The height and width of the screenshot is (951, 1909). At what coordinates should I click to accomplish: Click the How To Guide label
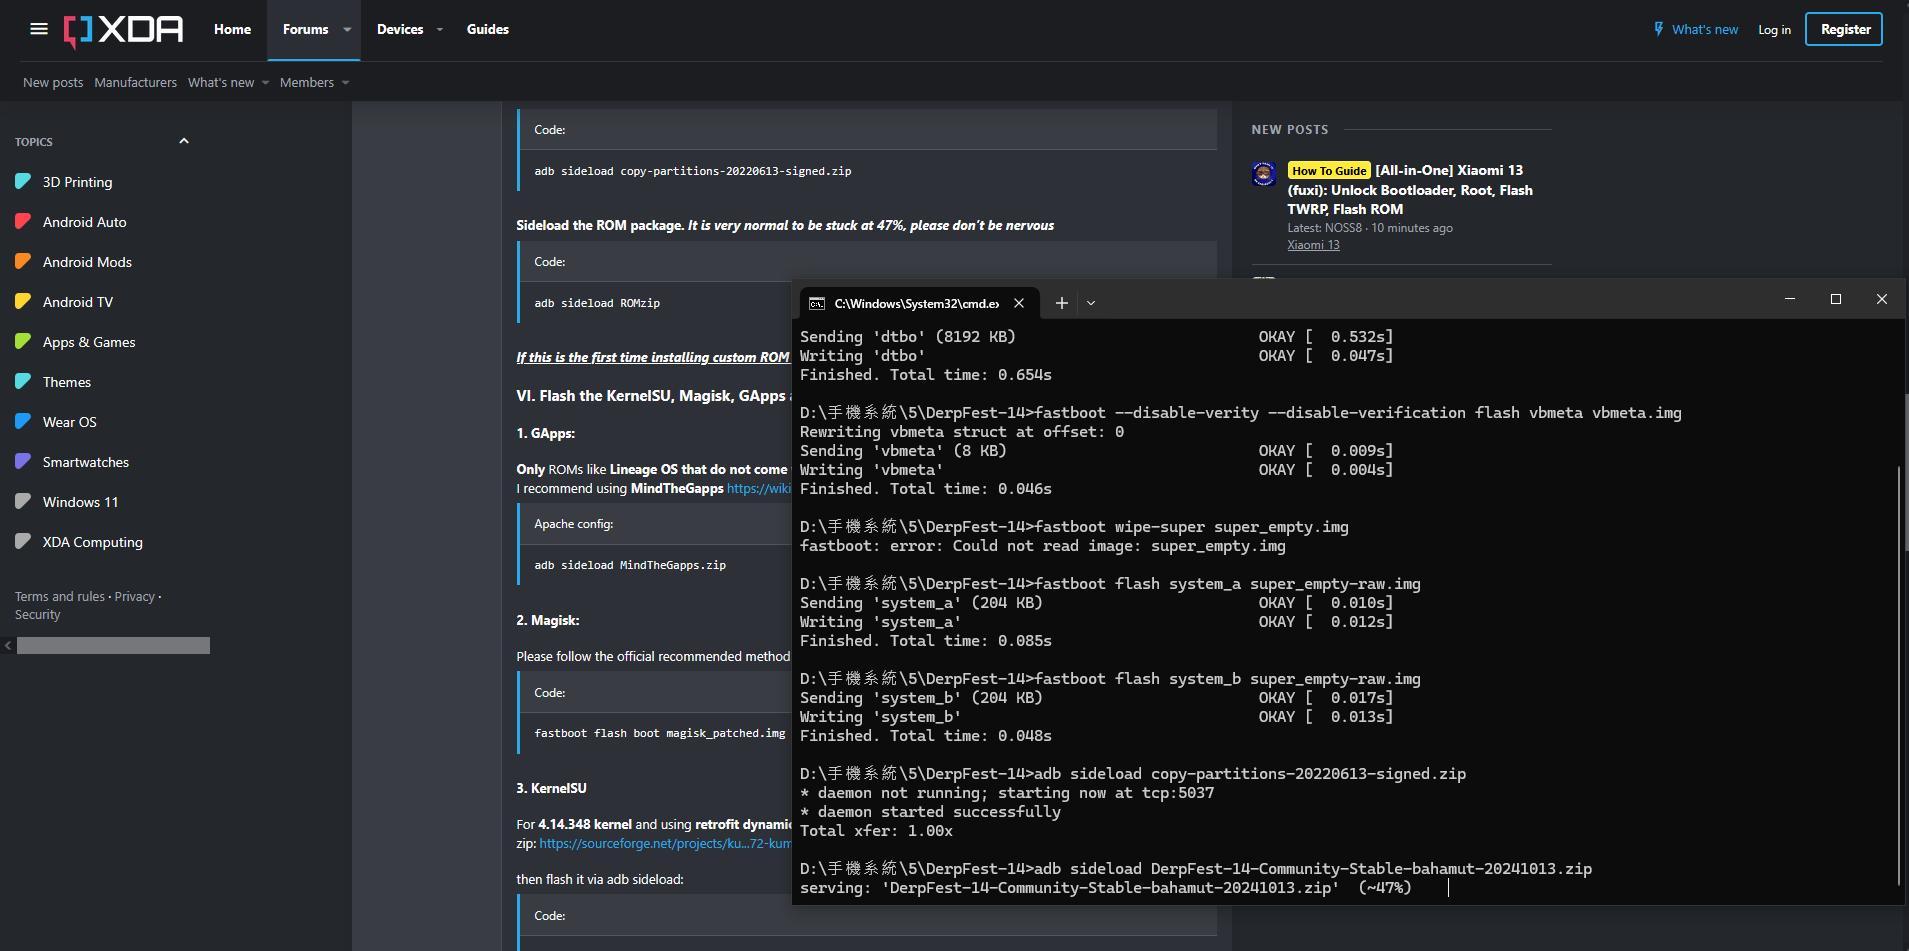tap(1329, 171)
